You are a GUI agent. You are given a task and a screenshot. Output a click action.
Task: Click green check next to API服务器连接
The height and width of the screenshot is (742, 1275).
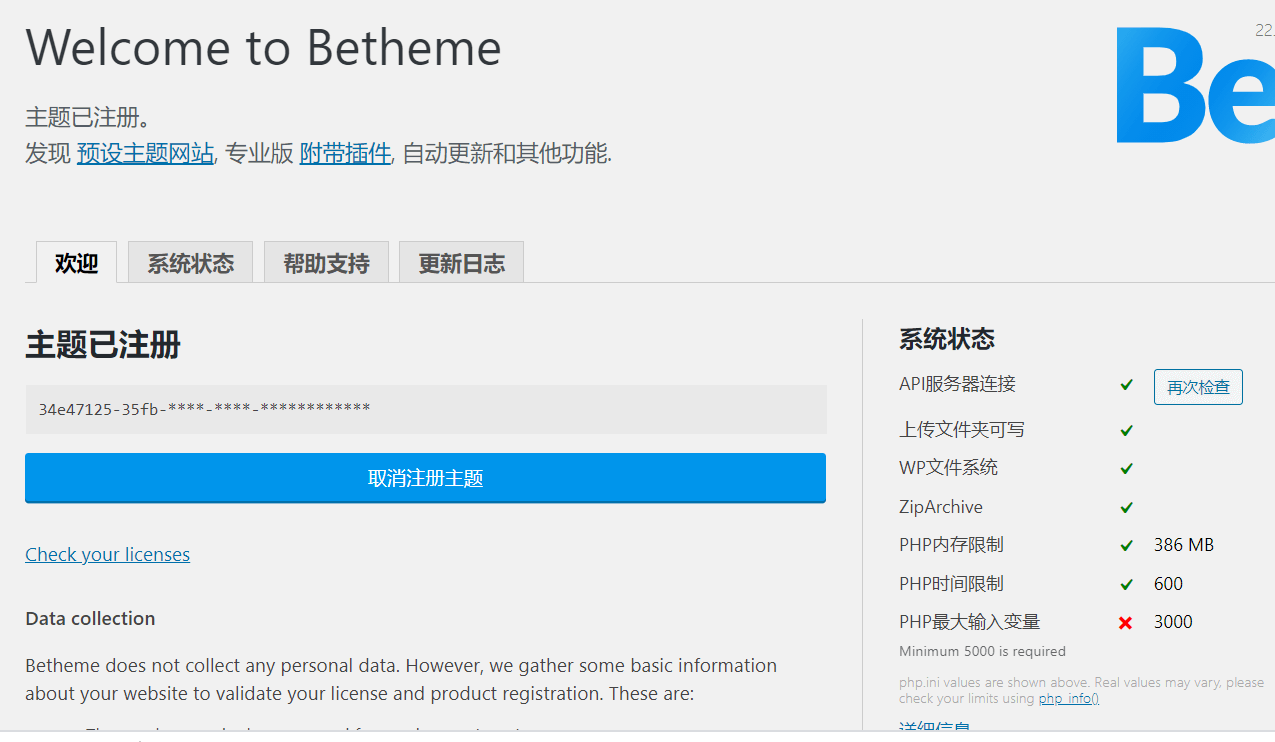click(1126, 384)
